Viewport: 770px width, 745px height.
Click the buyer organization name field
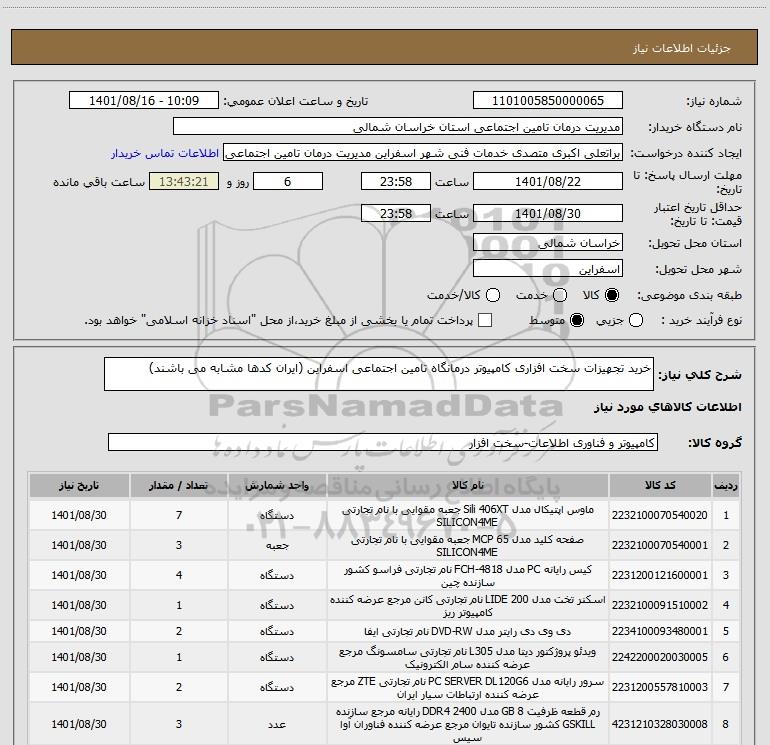(x=398, y=127)
